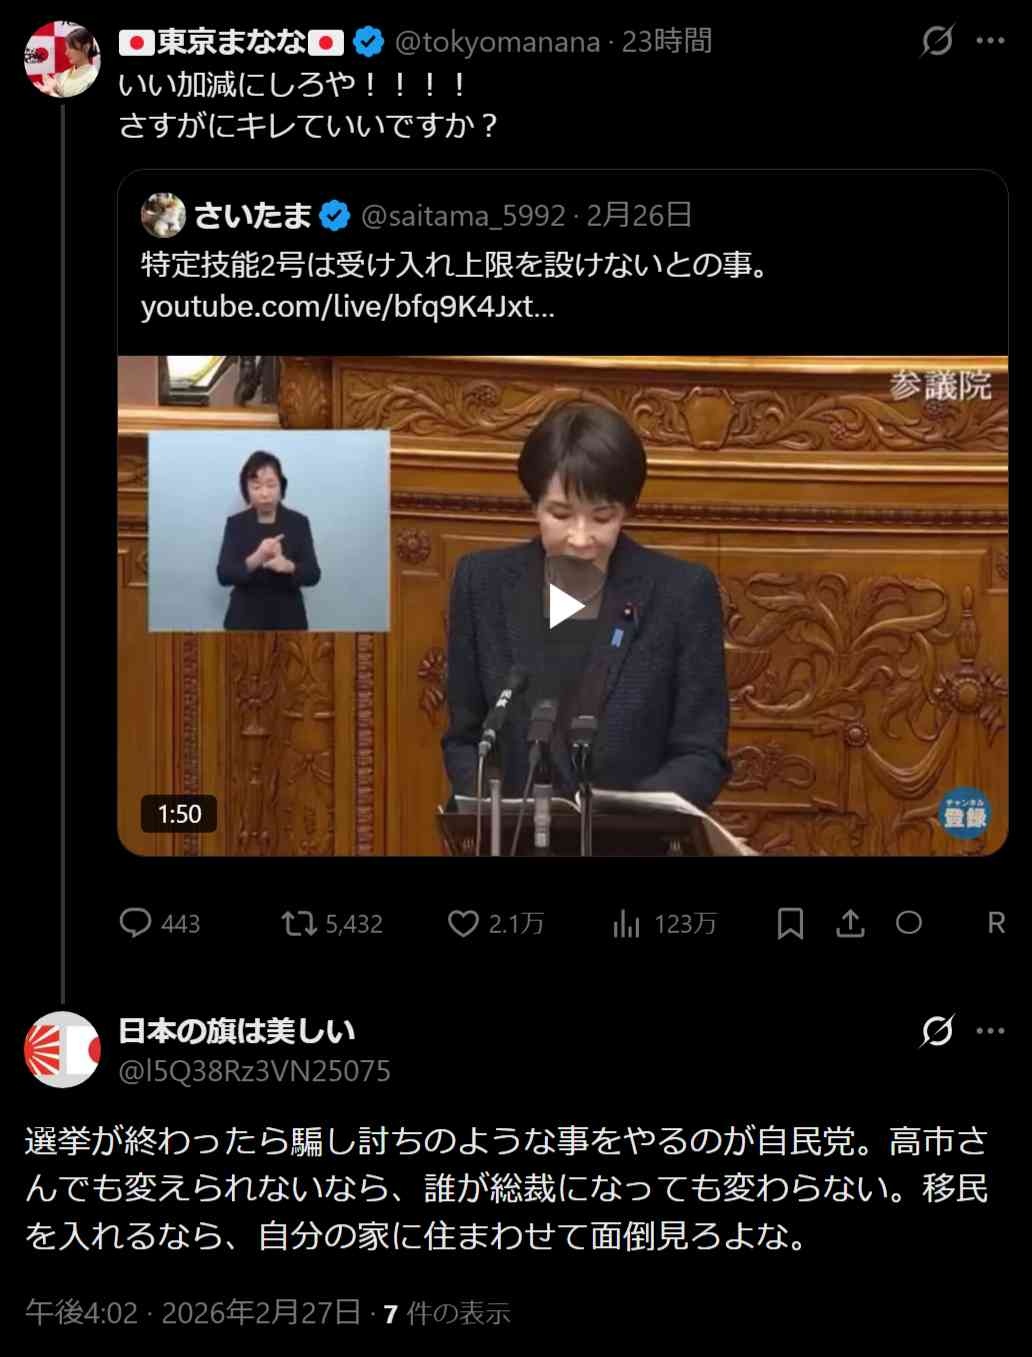Open 東京まなな profile avatar
This screenshot has height=1357, width=1032.
(x=62, y=59)
